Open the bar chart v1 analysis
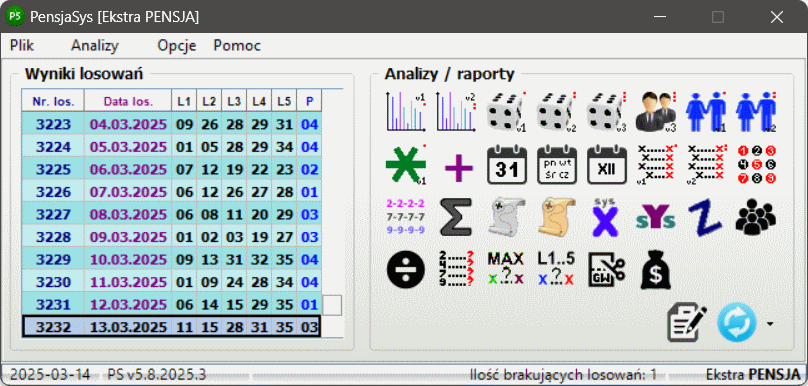Viewport: 808px width, 386px height. [x=406, y=111]
